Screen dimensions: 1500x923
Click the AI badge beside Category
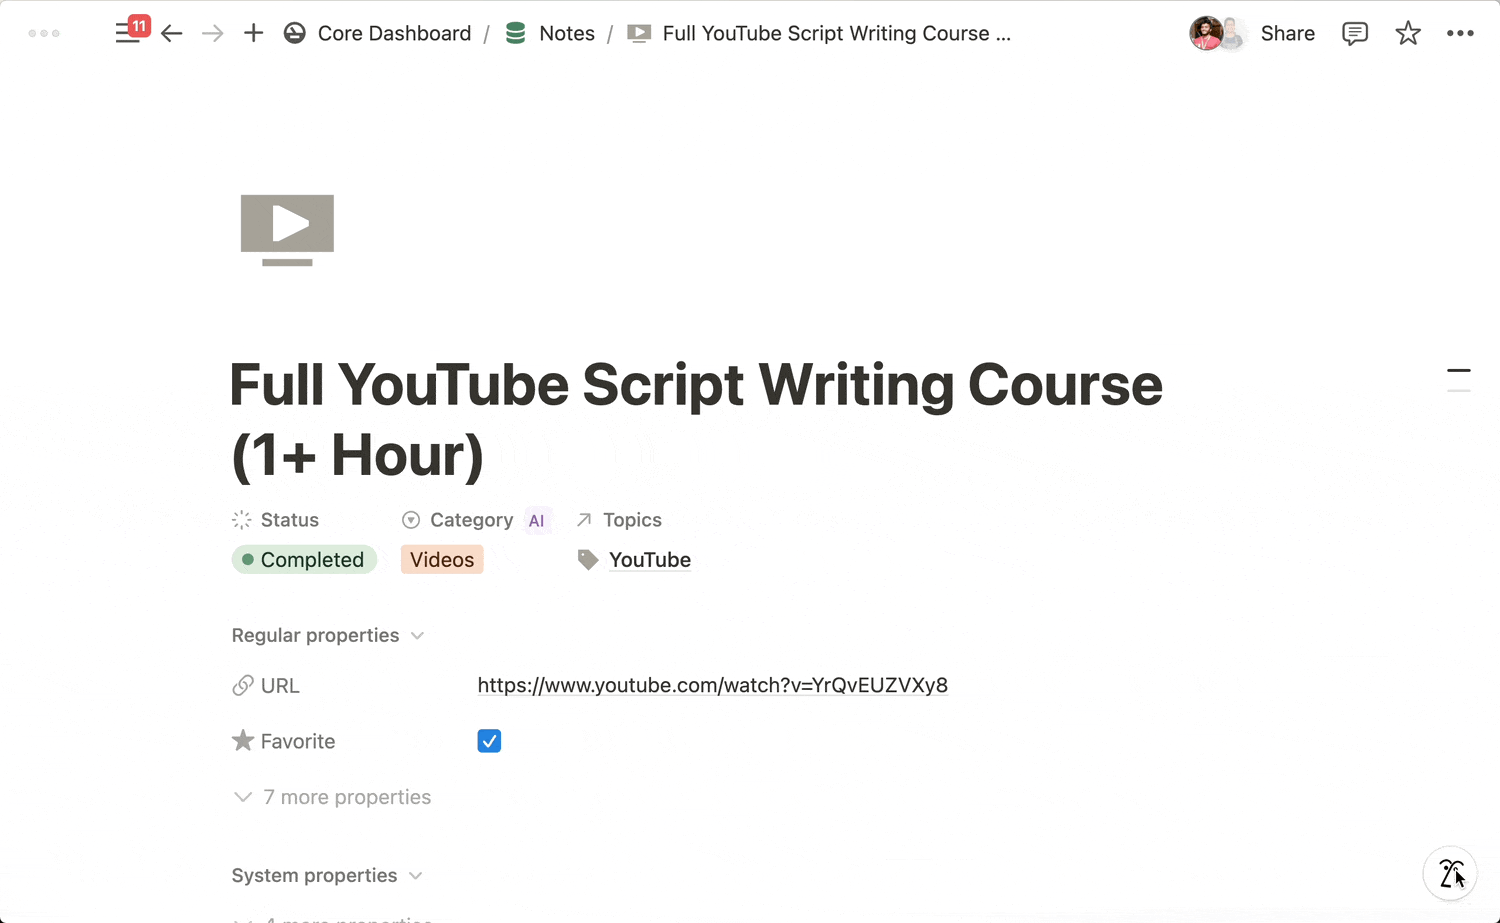click(537, 520)
